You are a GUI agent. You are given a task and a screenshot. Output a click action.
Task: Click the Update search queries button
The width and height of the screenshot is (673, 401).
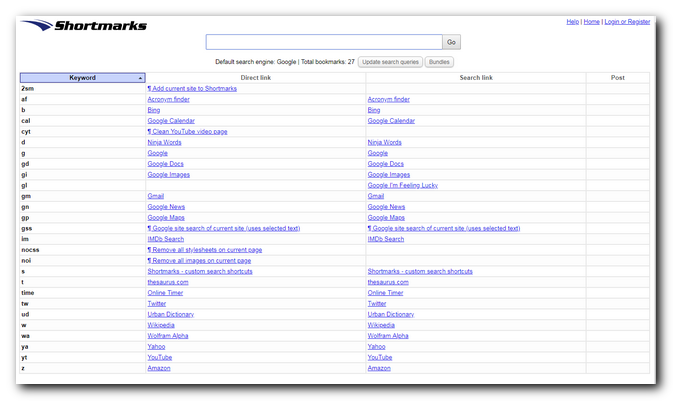click(390, 62)
